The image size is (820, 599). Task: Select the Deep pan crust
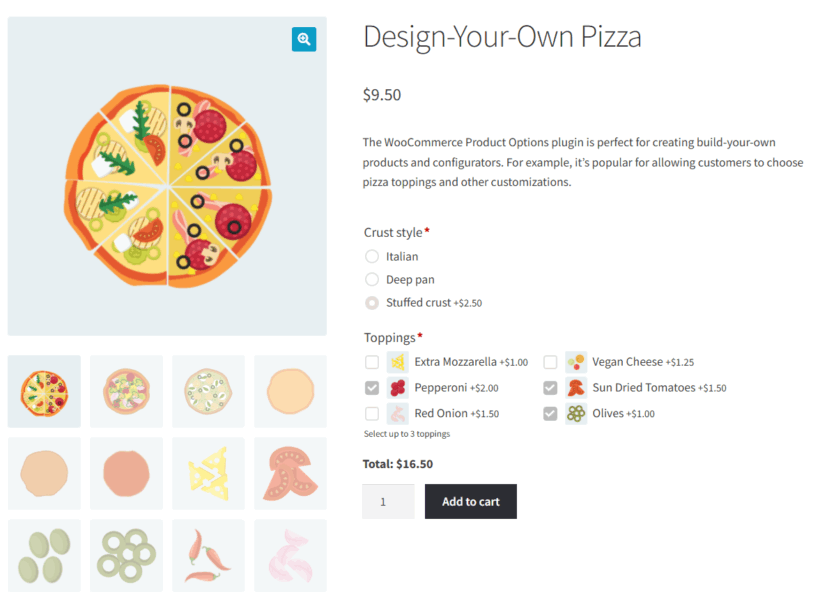[x=371, y=279]
